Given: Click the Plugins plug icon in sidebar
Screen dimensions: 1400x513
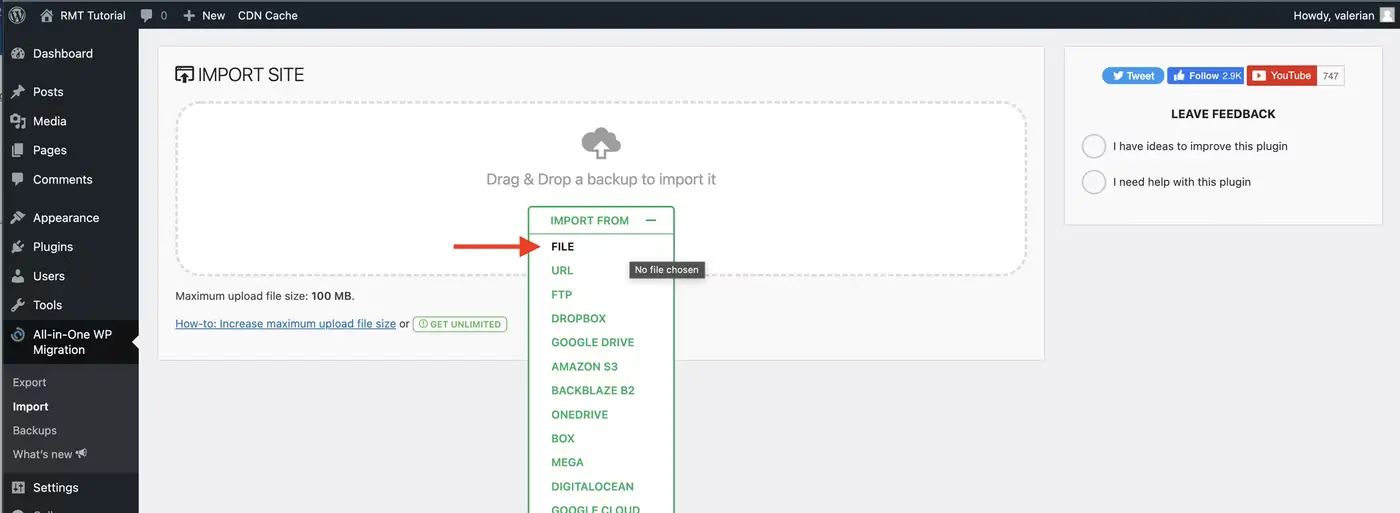Looking at the screenshot, I should tap(18, 247).
